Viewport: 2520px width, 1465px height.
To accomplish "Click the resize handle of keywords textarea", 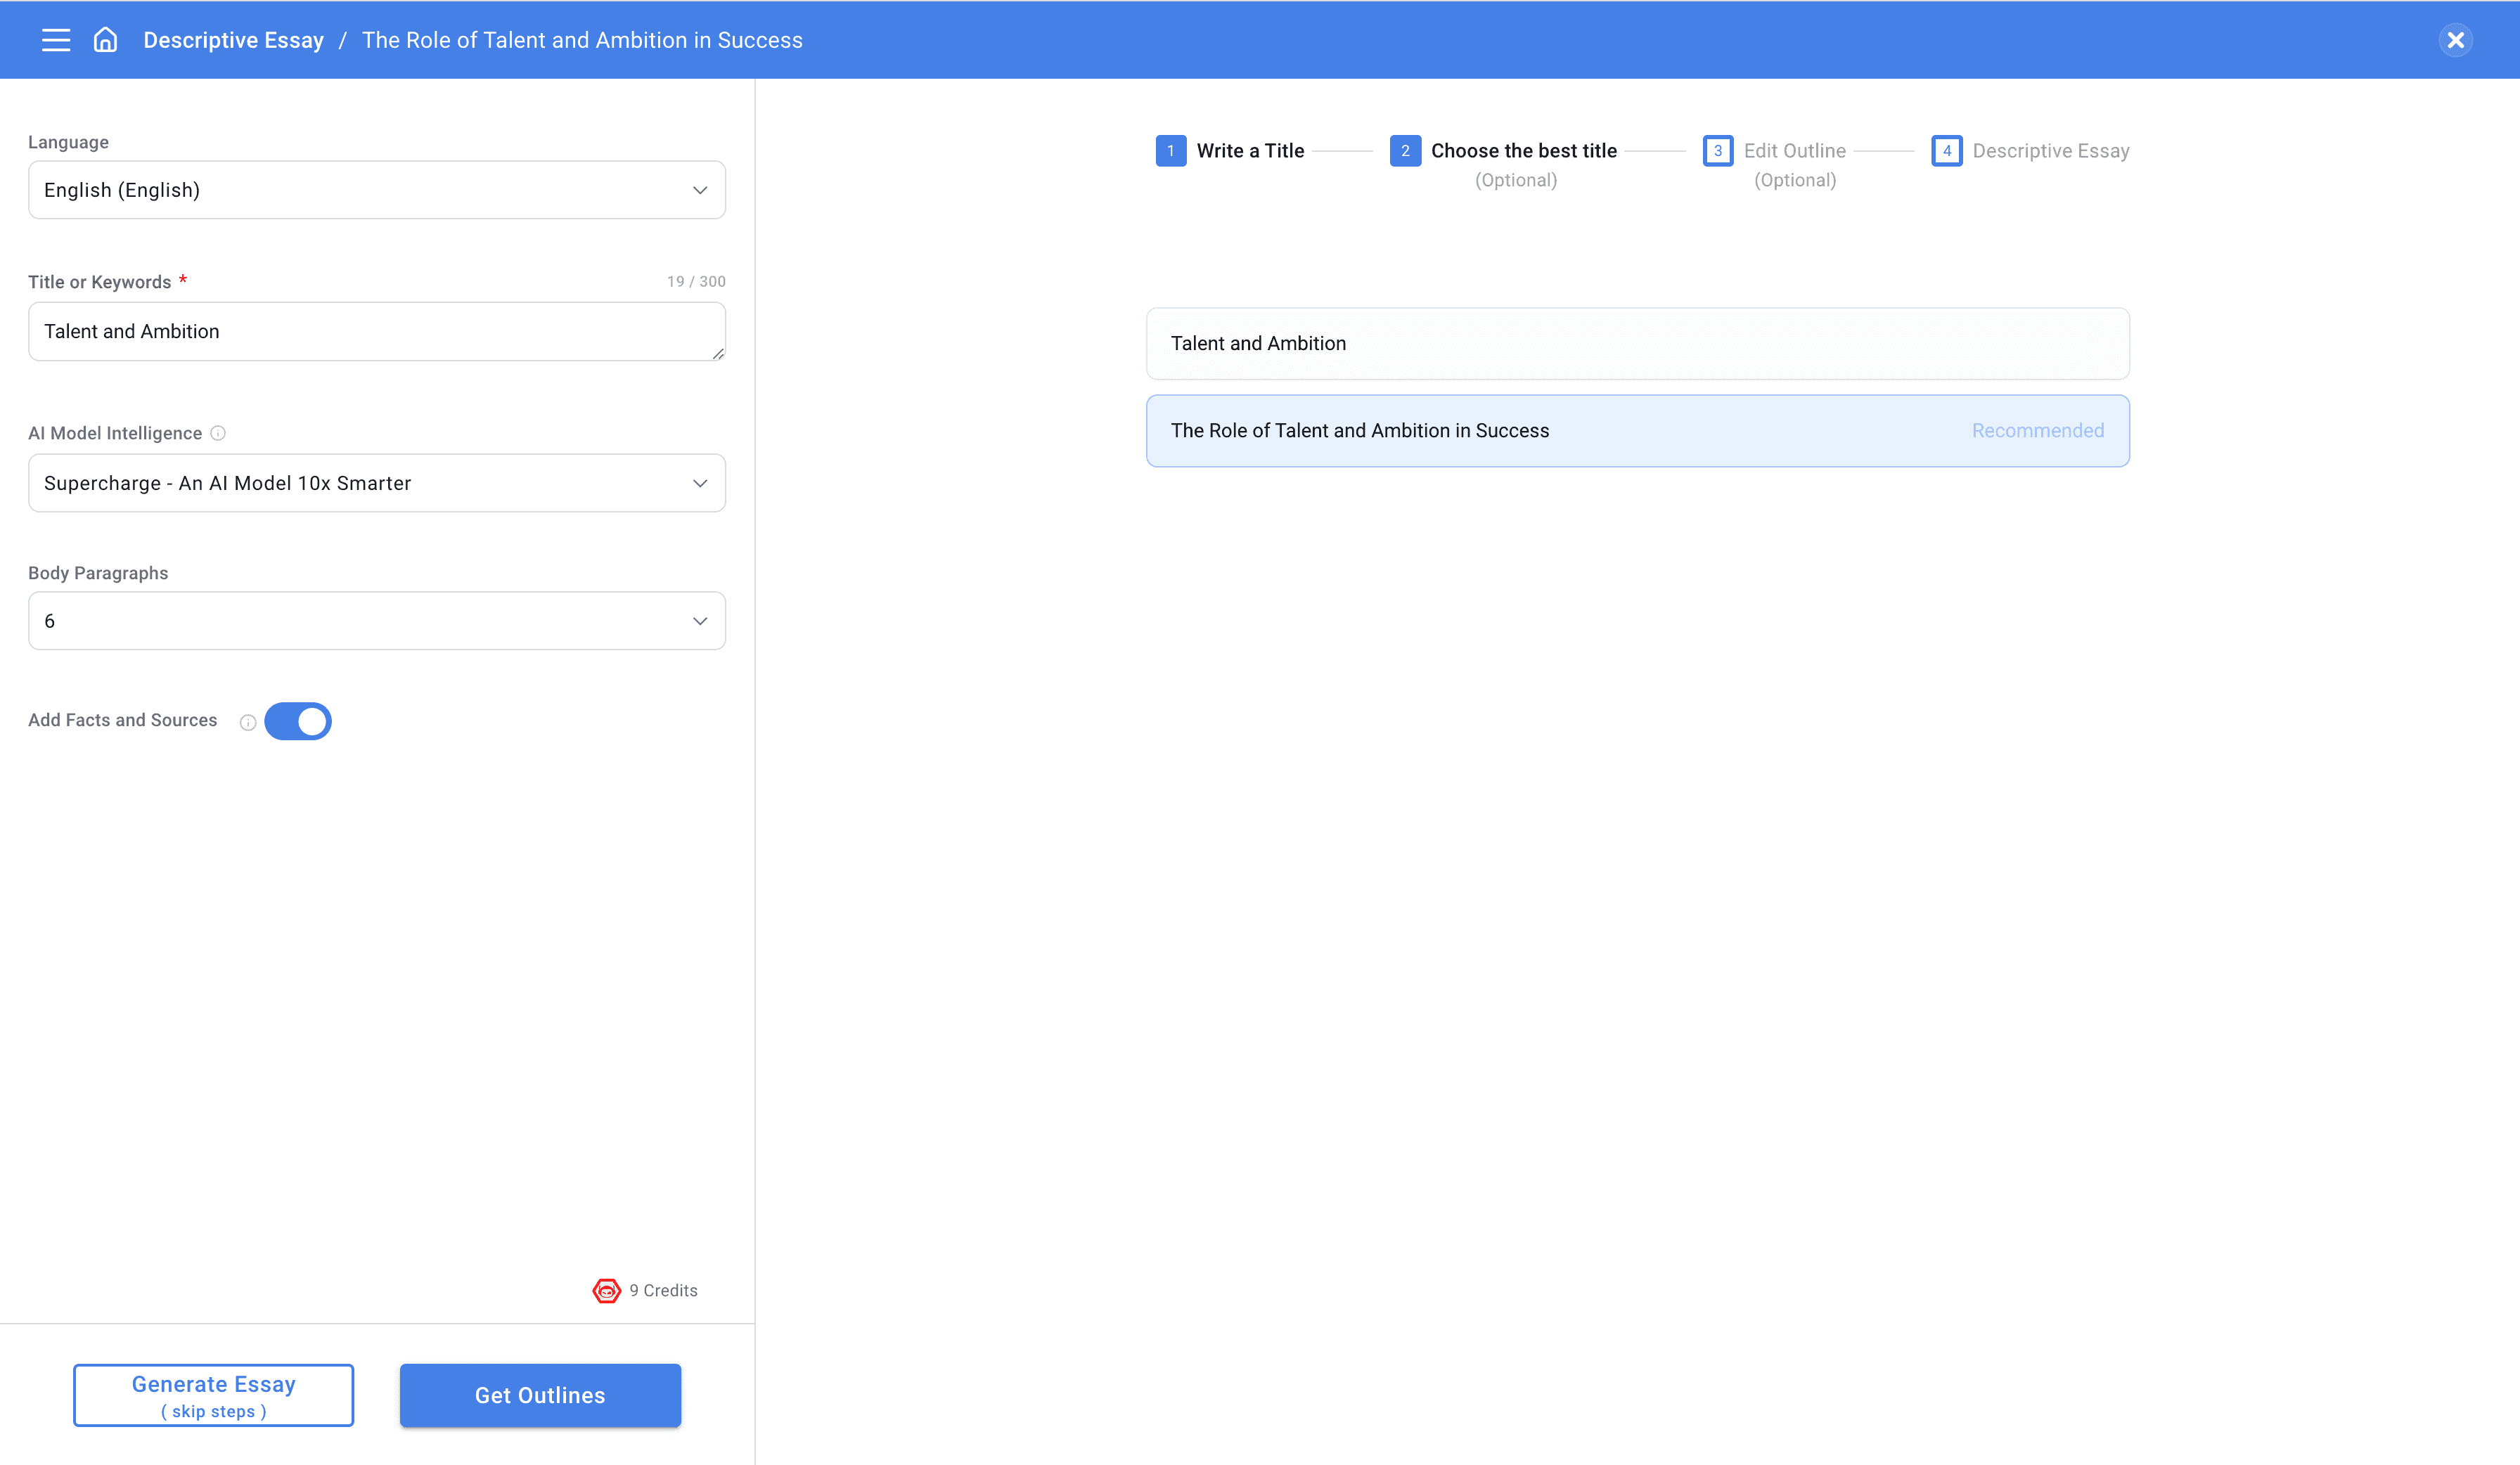I will click(718, 354).
